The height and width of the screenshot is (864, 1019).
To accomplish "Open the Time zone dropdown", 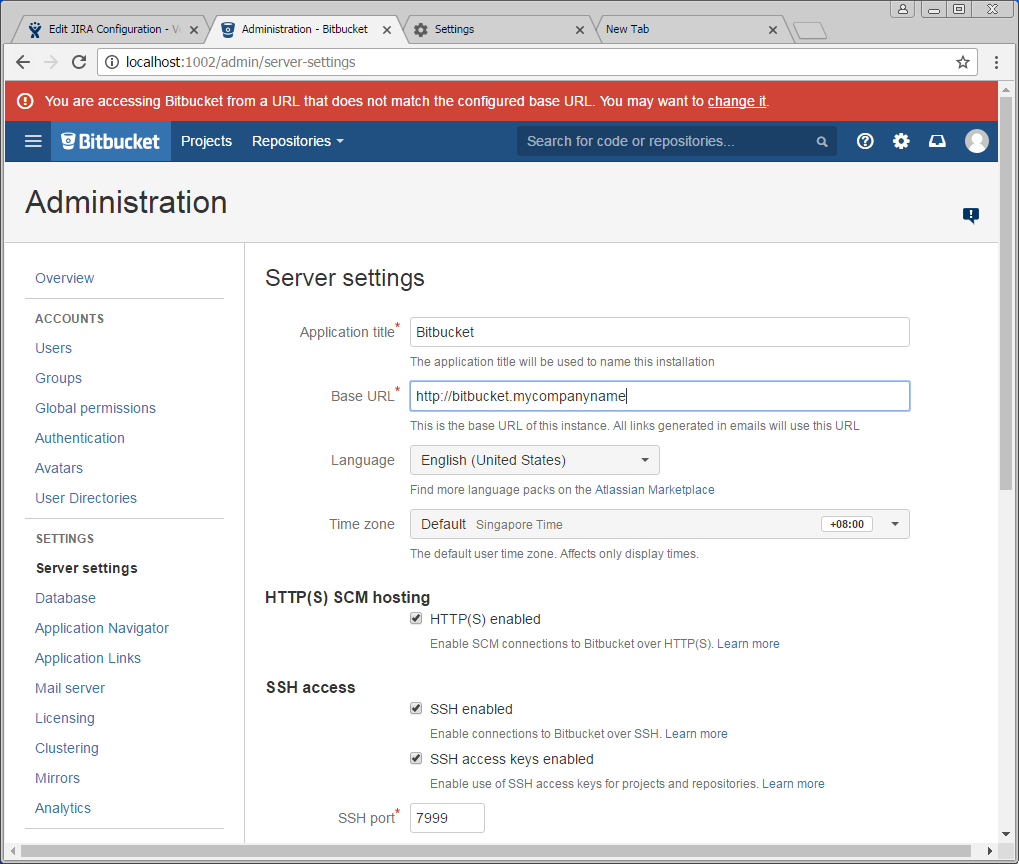I will 660,524.
